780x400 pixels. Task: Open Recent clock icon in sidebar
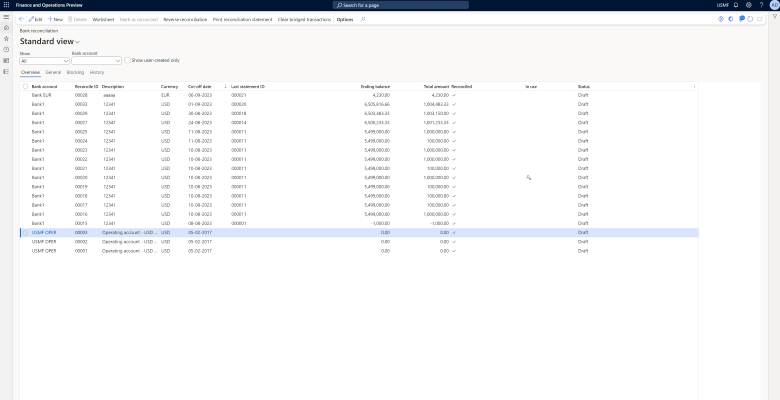coord(6,49)
